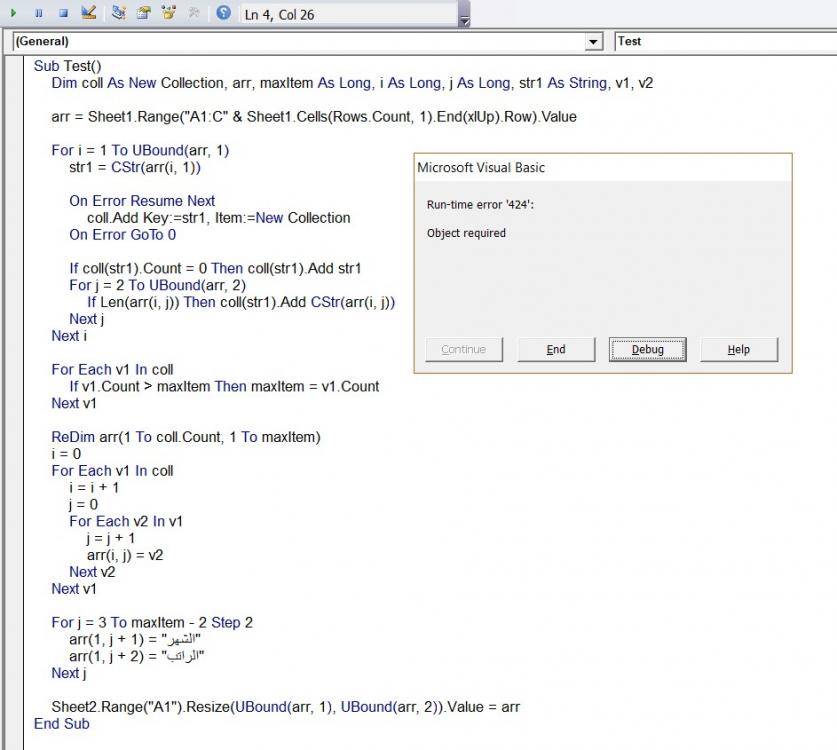
Task: Click the "For j = 2 To UBound(arr, 2)" line
Action: (x=157, y=286)
